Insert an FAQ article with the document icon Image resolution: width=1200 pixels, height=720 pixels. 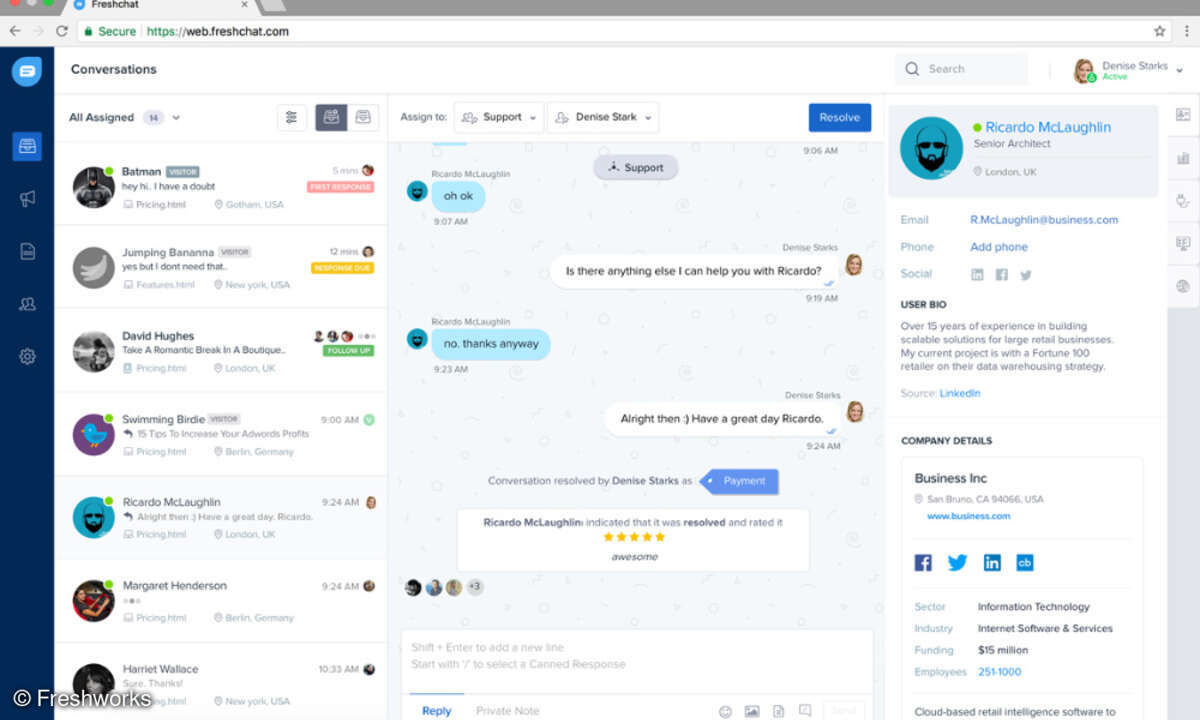(x=778, y=711)
